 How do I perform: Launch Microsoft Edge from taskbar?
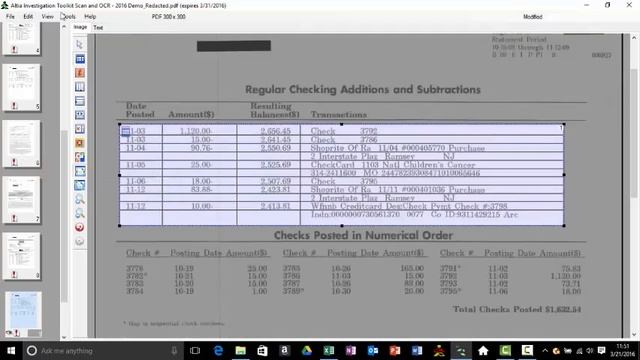tap(218, 351)
